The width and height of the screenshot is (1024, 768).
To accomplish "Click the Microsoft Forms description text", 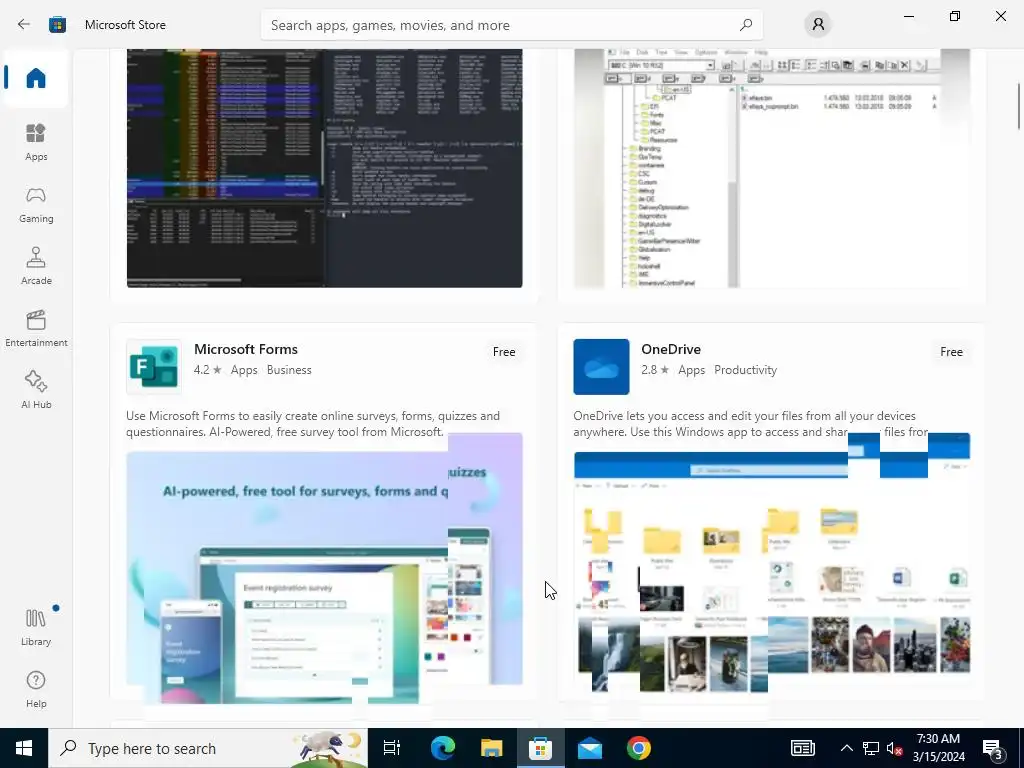I will pos(313,424).
